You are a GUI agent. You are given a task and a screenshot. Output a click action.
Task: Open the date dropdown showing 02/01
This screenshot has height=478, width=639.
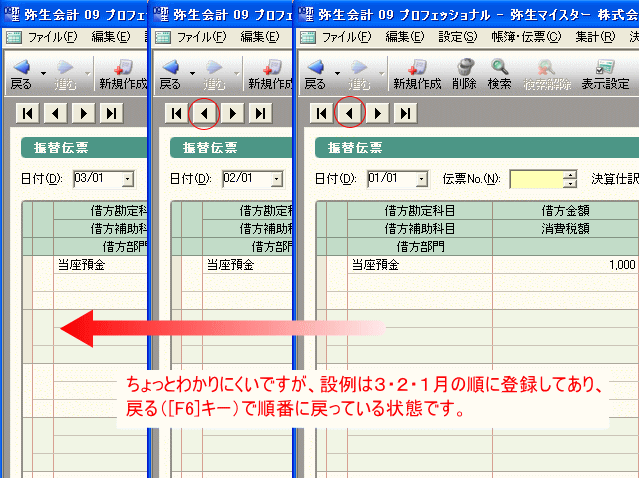pos(273,179)
